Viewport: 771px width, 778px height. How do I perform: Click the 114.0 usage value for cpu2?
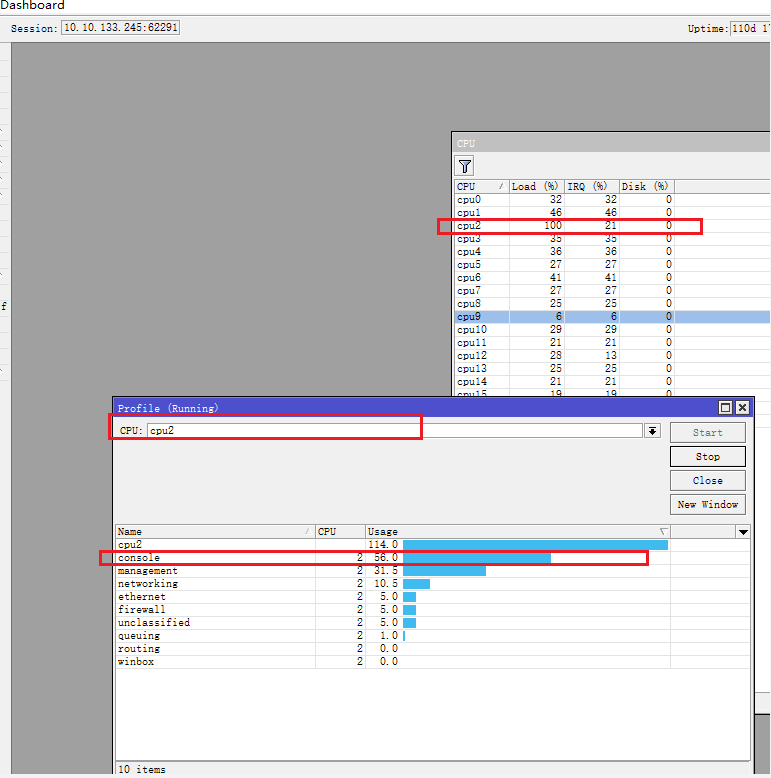click(x=383, y=545)
